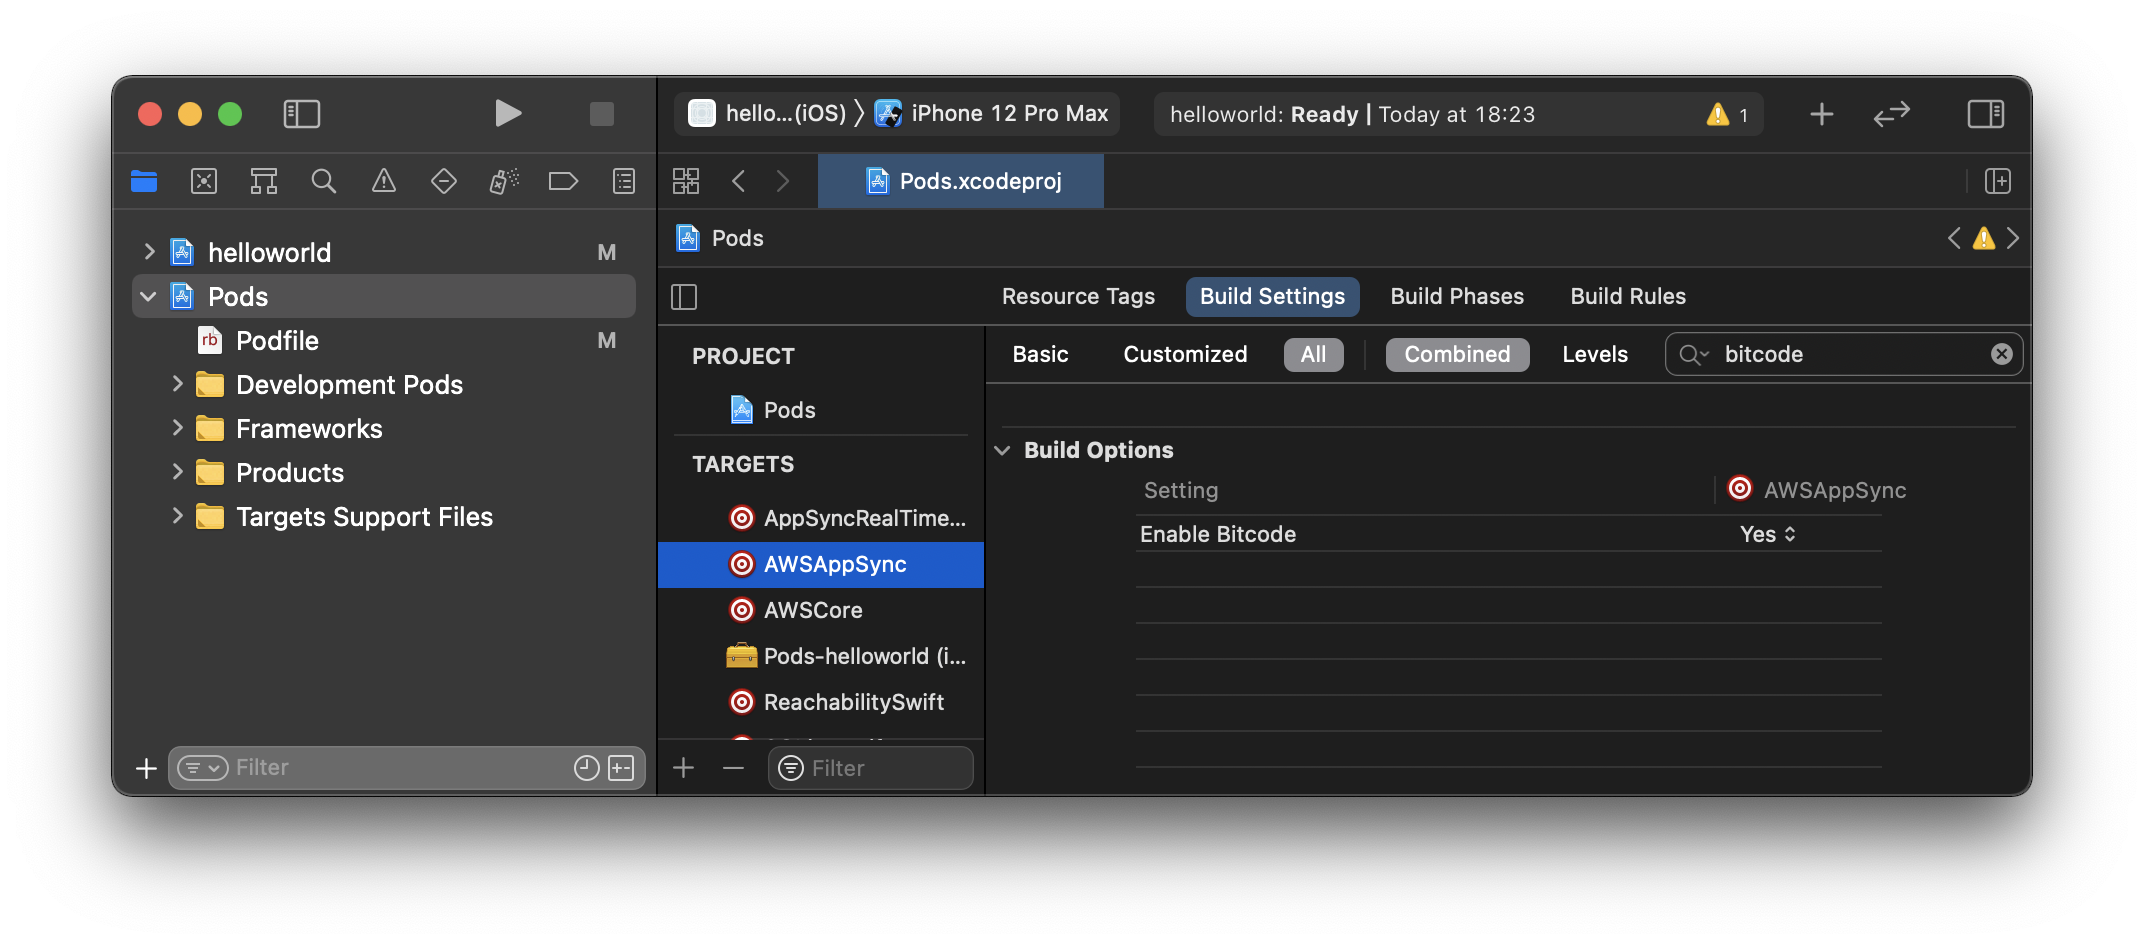This screenshot has height=944, width=2144.
Task: Select the Pods.xcodeproj editor tab
Action: 961,181
